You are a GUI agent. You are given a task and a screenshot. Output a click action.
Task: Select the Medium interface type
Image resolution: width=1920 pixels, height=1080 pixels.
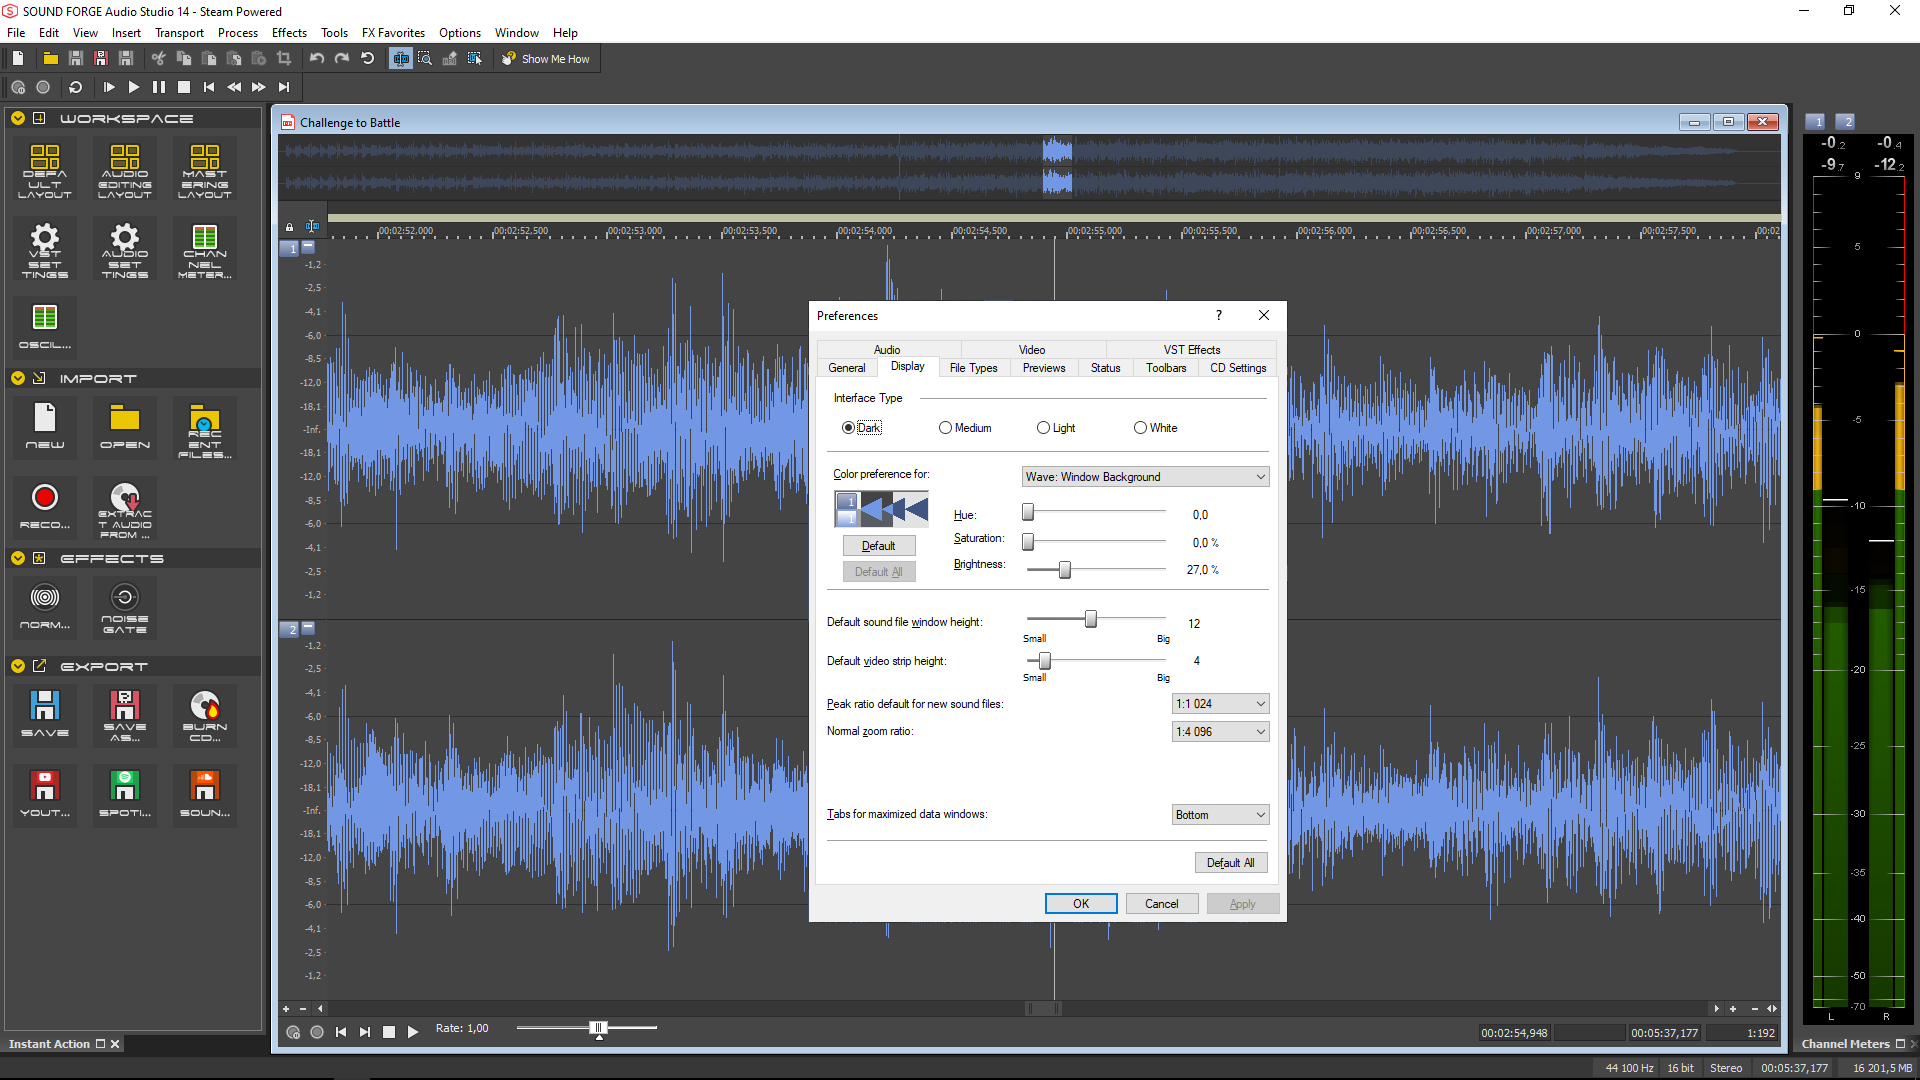pos(945,428)
